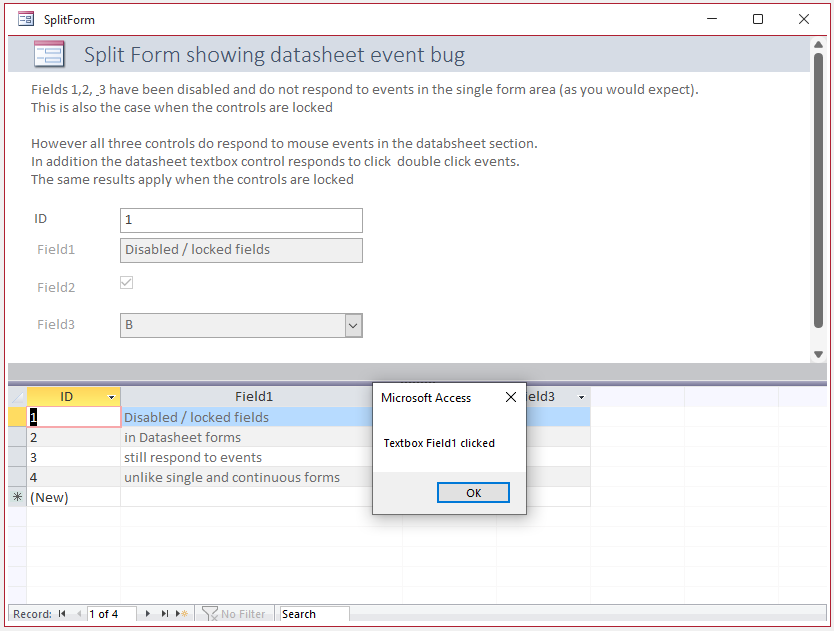Screen dimensions: 834x631
Task: Toggle the Field2 checkbox
Action: click(x=127, y=283)
